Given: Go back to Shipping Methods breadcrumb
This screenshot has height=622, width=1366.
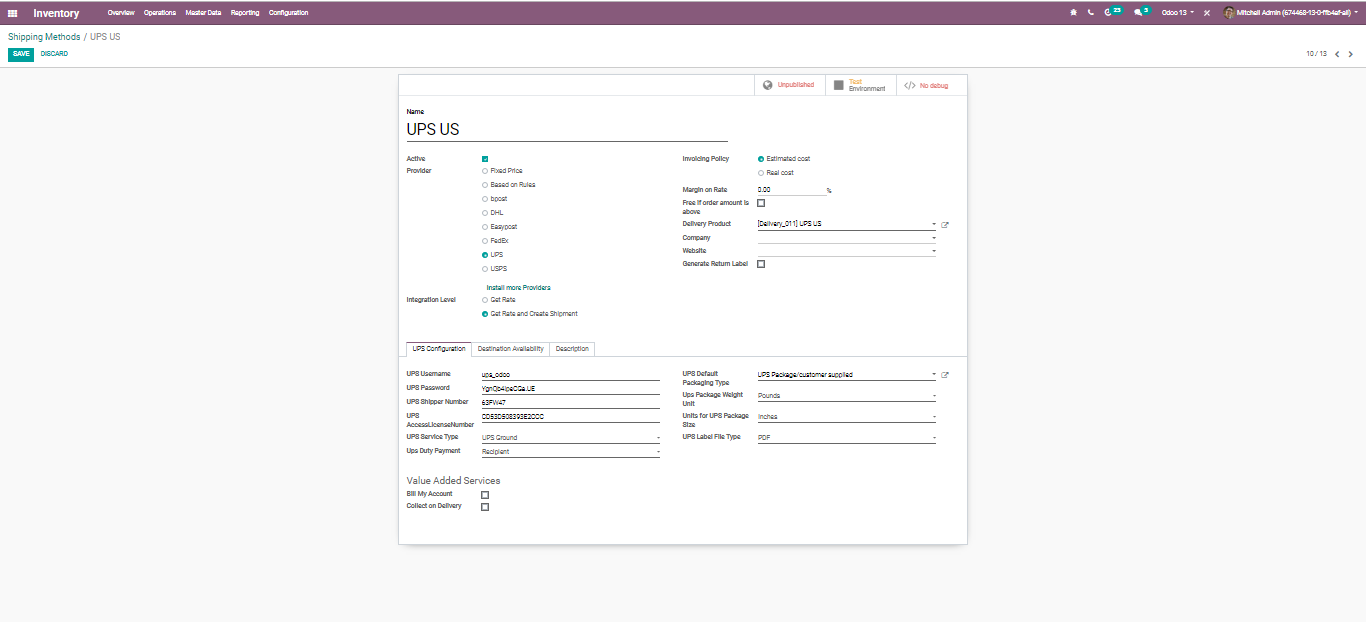Looking at the screenshot, I should coord(44,37).
